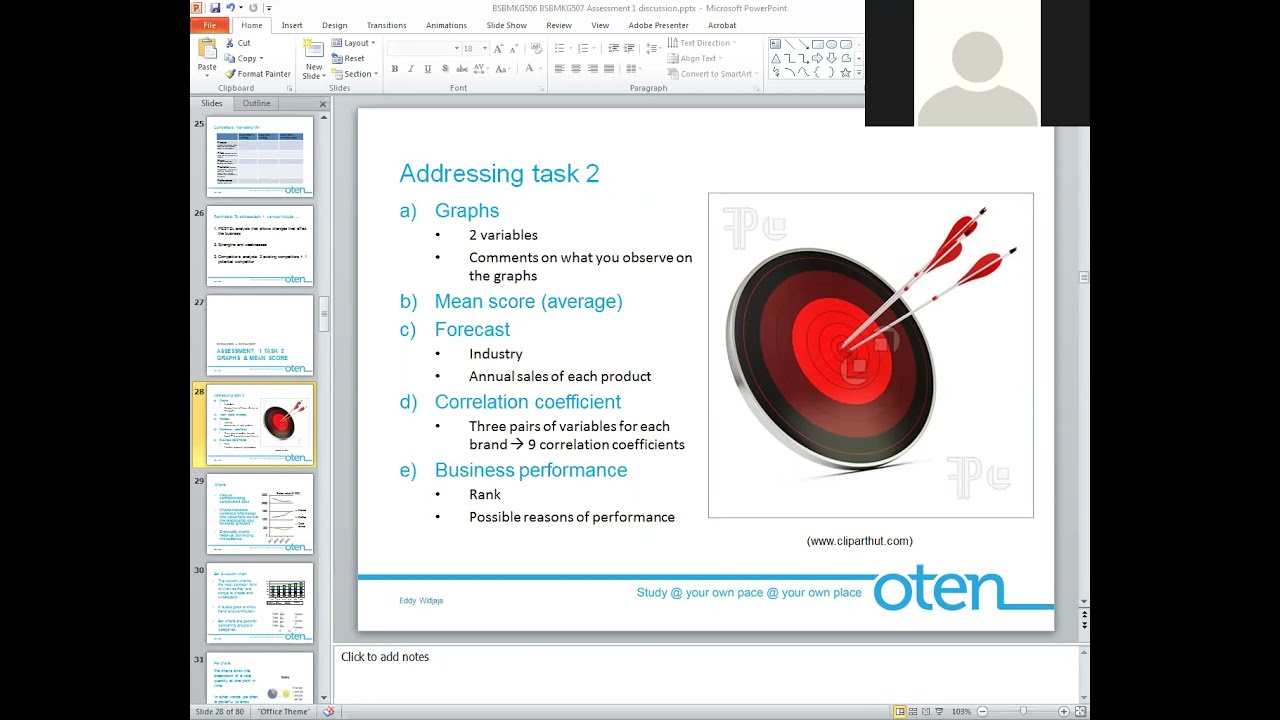Close the slides pane with the X

click(323, 104)
